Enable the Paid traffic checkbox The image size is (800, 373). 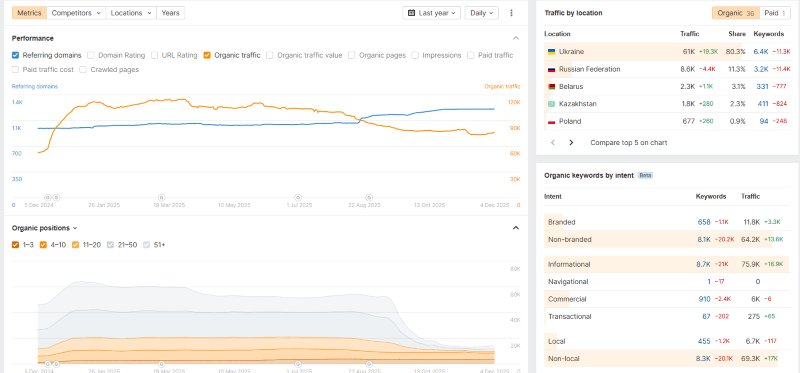pyautogui.click(x=470, y=55)
